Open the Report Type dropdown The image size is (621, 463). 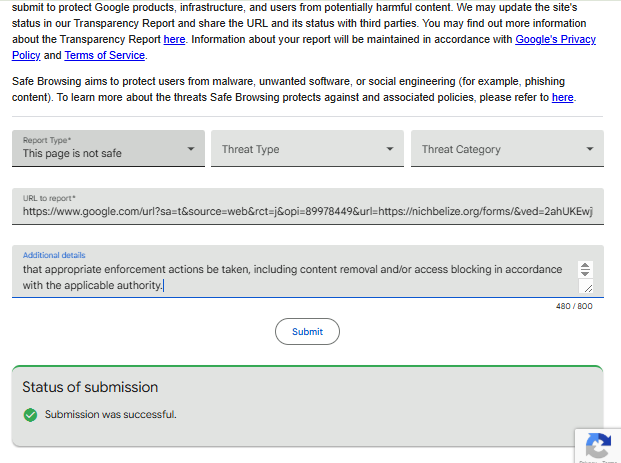pos(108,149)
